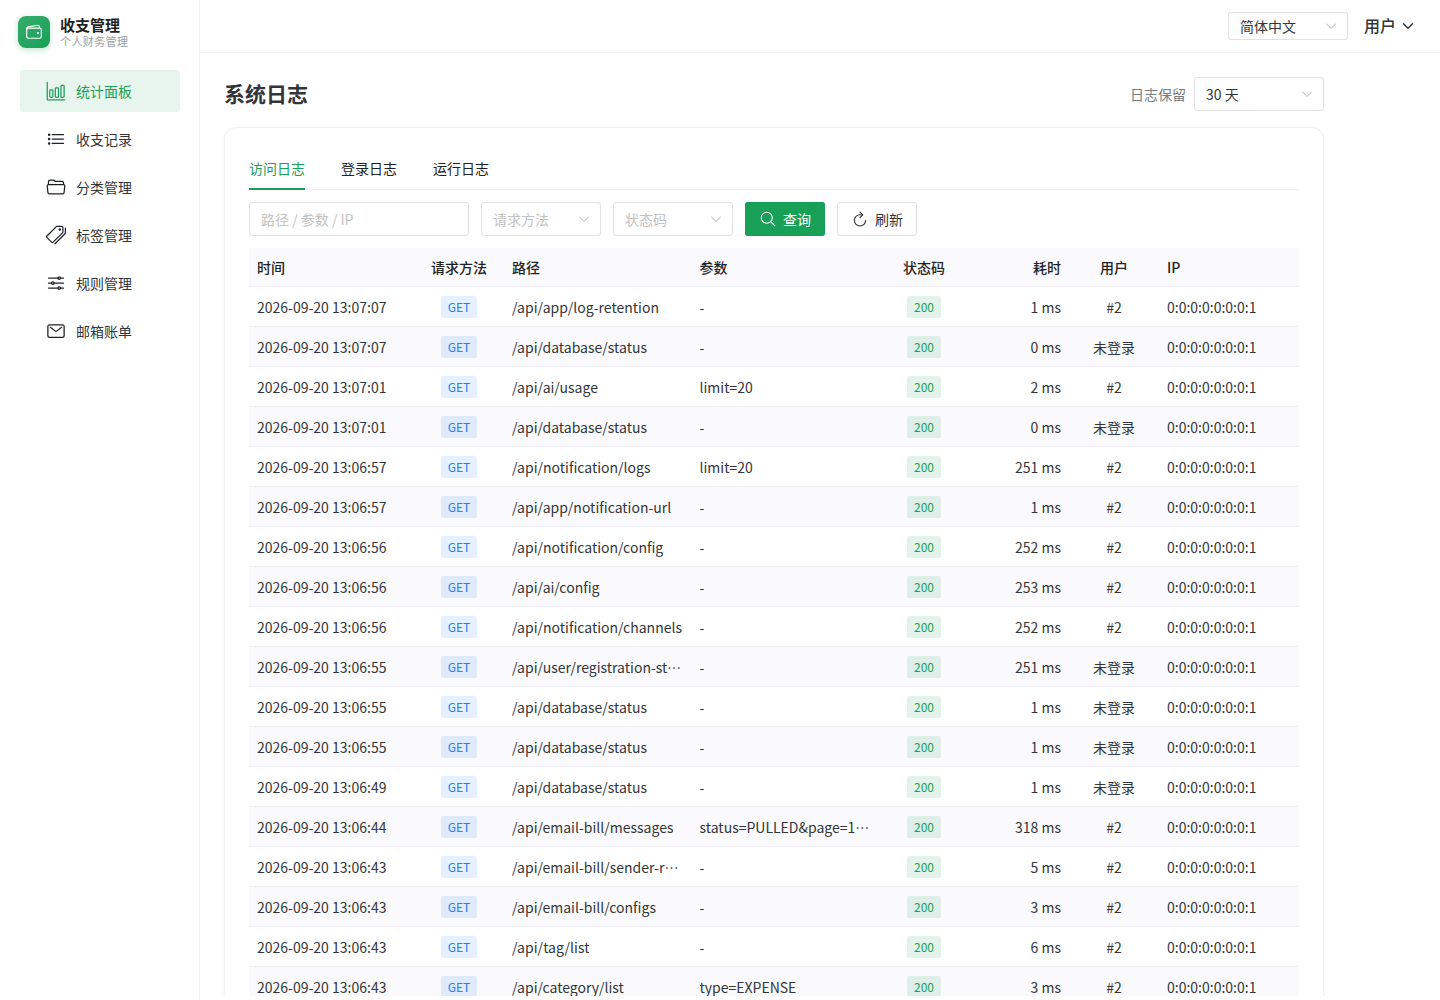Open the 请求方法 filter dropdown
Screen dimensions: 1440x1000
coord(541,219)
